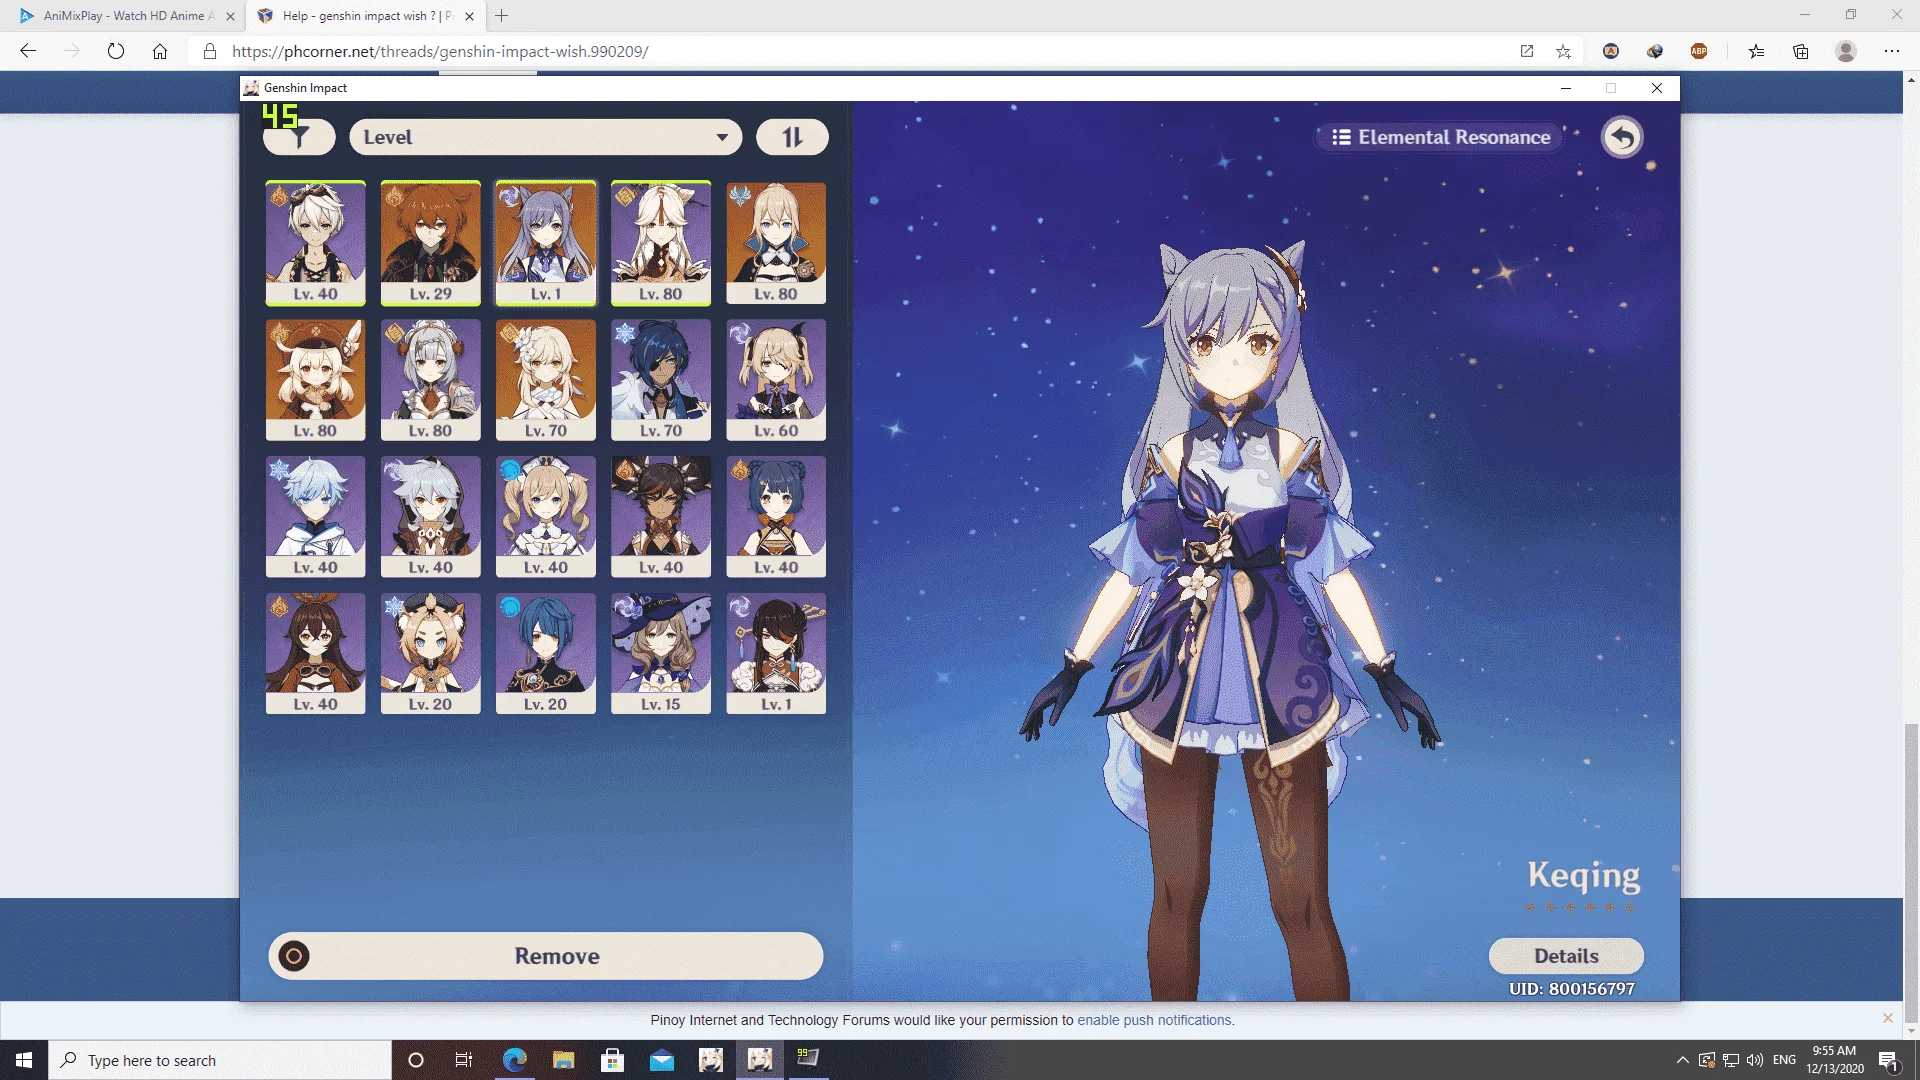Screen dimensions: 1920x1080
Task: Open Task View on the taskbar
Action: (464, 1060)
